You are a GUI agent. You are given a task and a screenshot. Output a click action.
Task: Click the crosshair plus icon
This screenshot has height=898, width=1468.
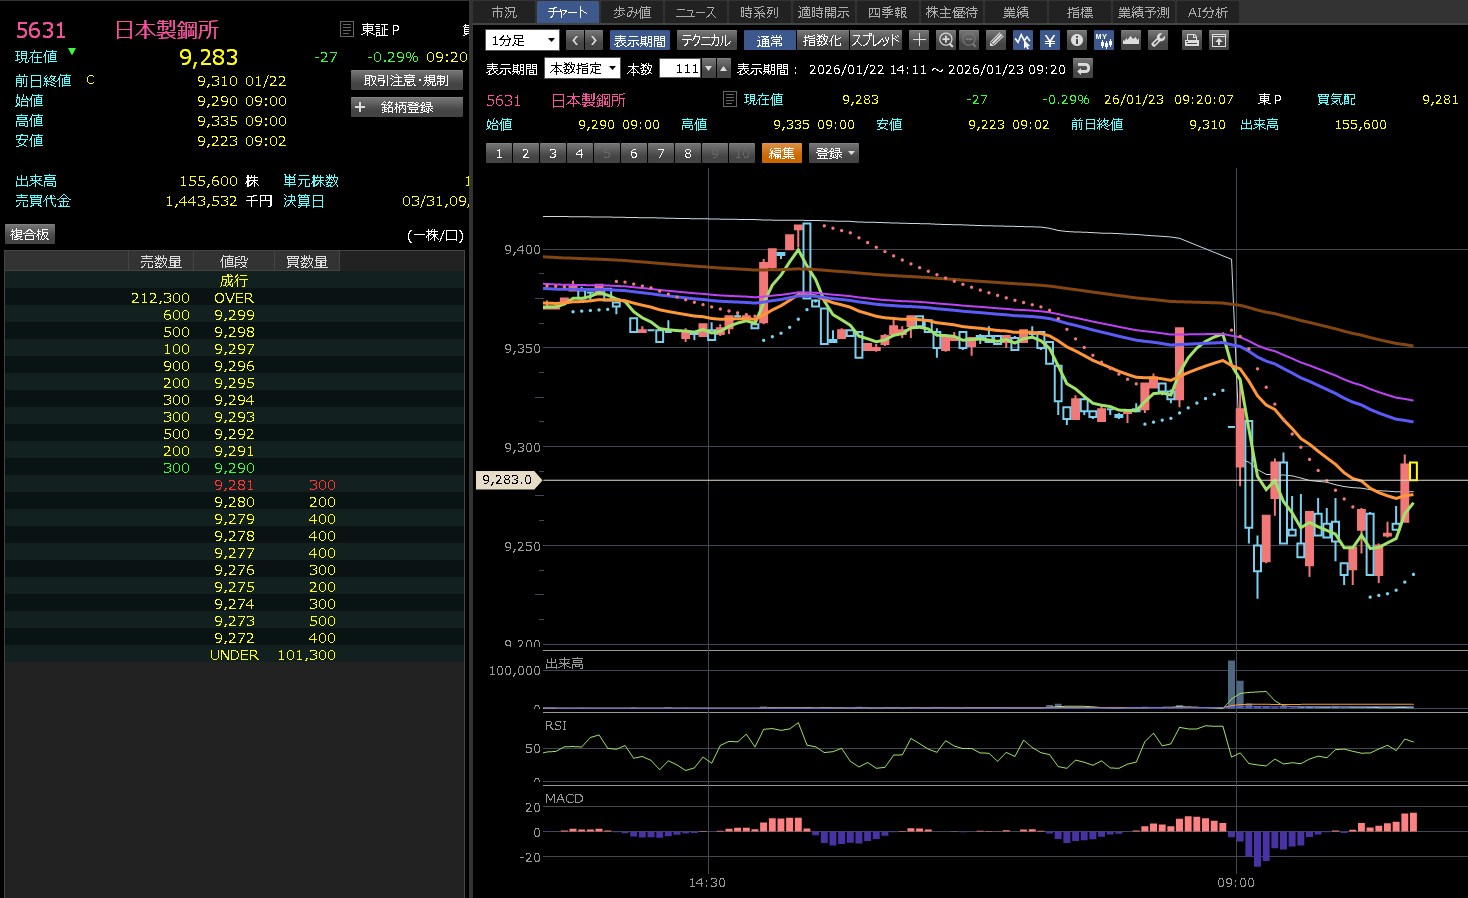(x=919, y=40)
